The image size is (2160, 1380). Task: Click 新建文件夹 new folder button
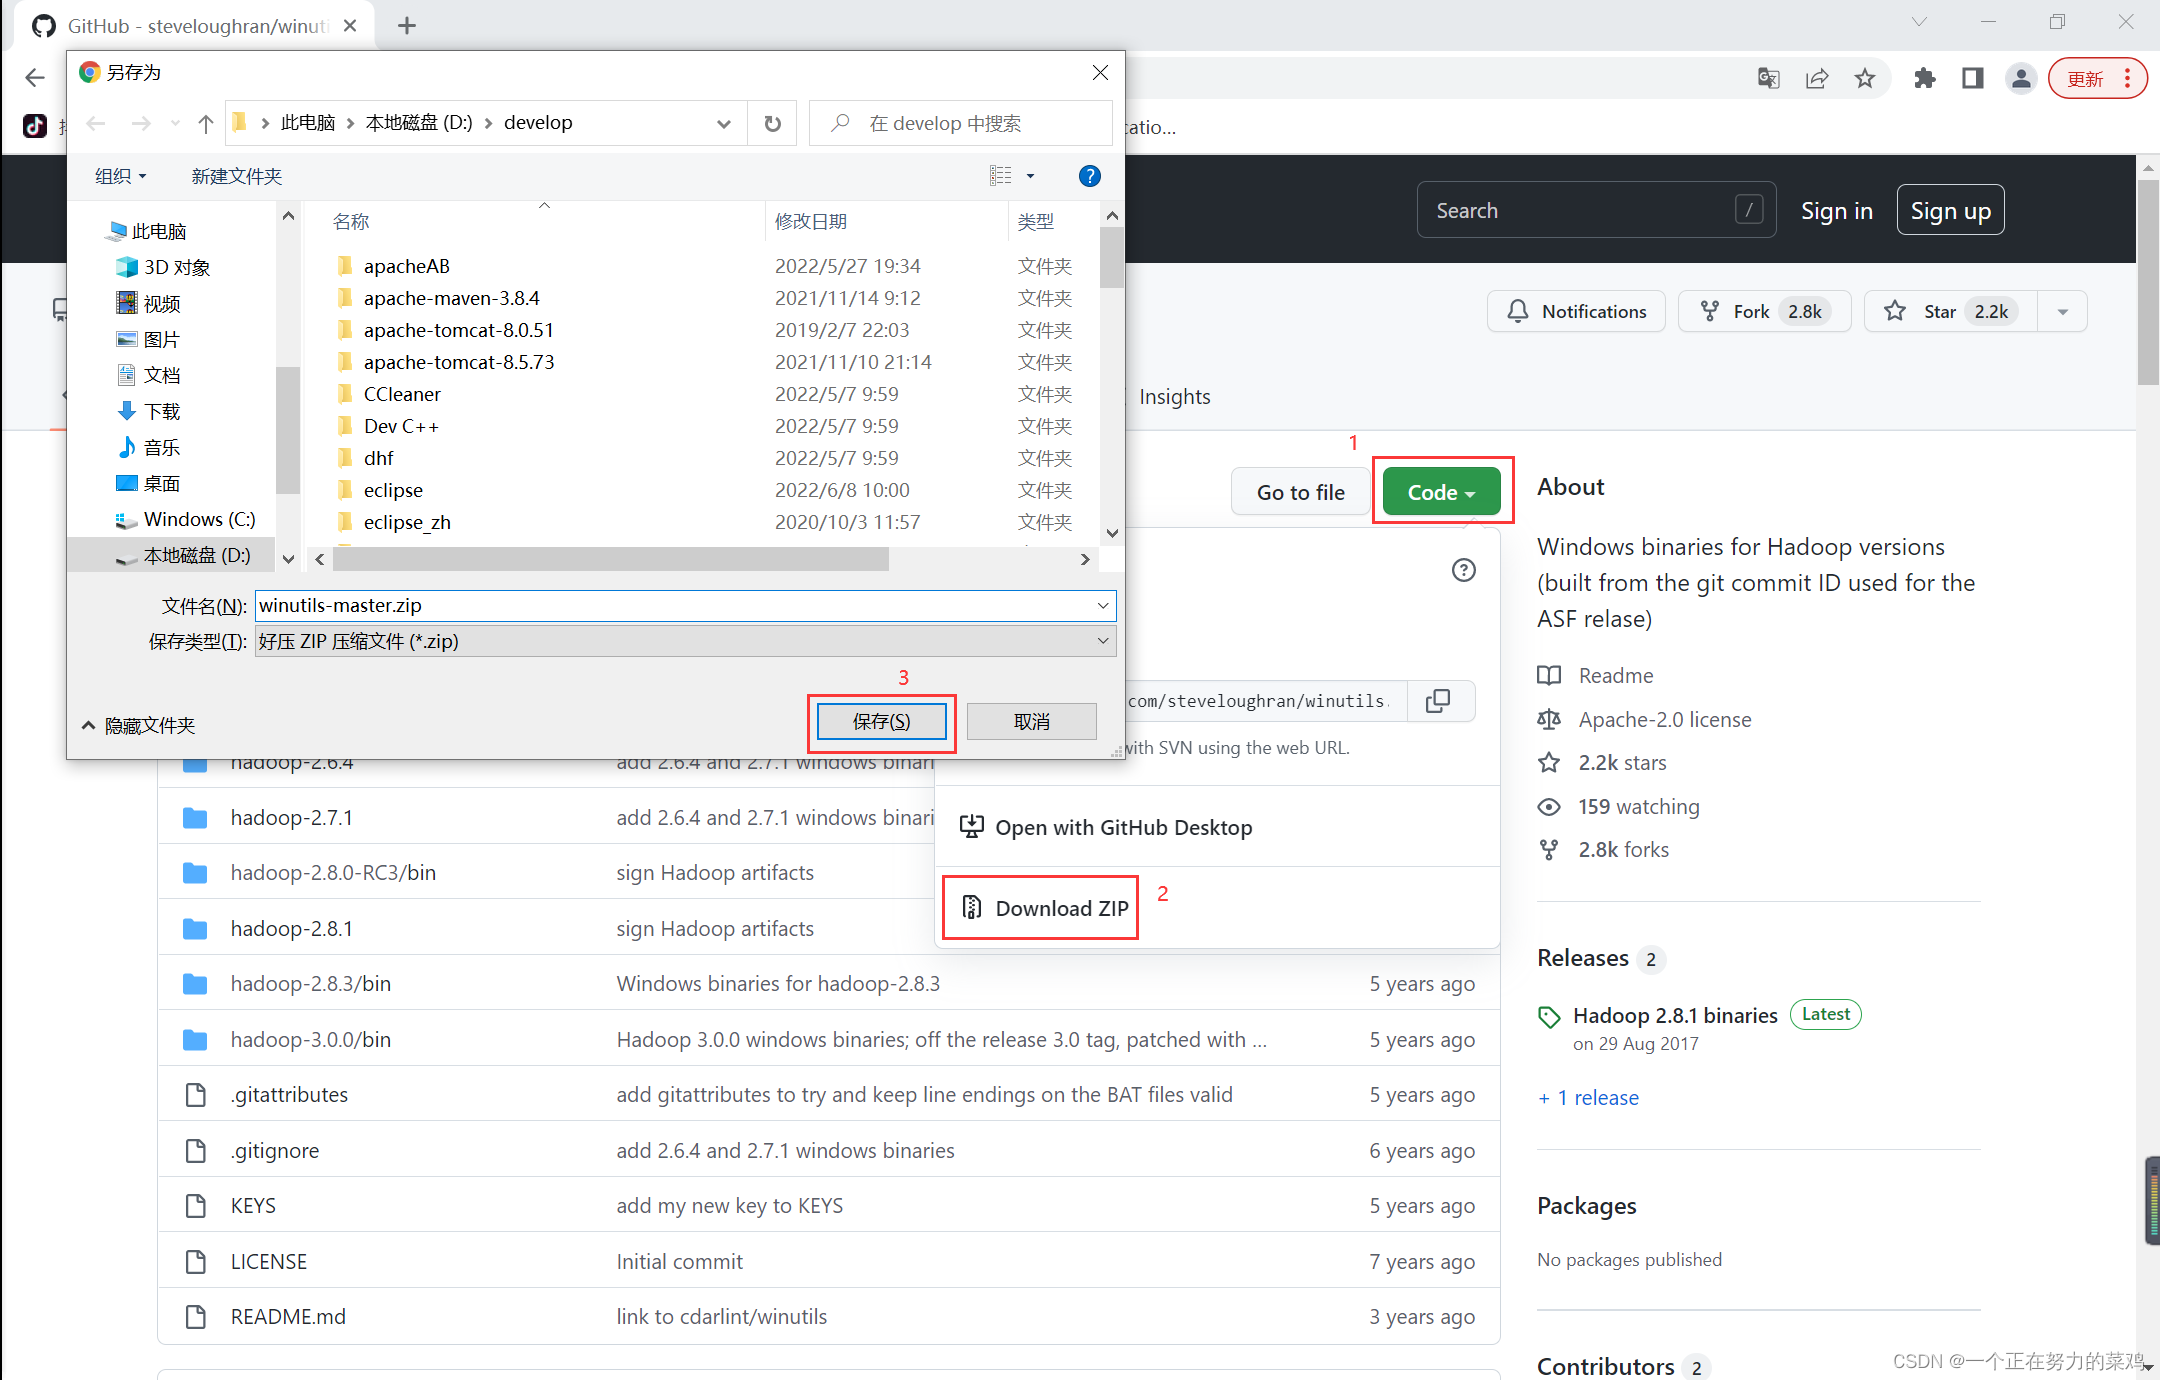(237, 176)
